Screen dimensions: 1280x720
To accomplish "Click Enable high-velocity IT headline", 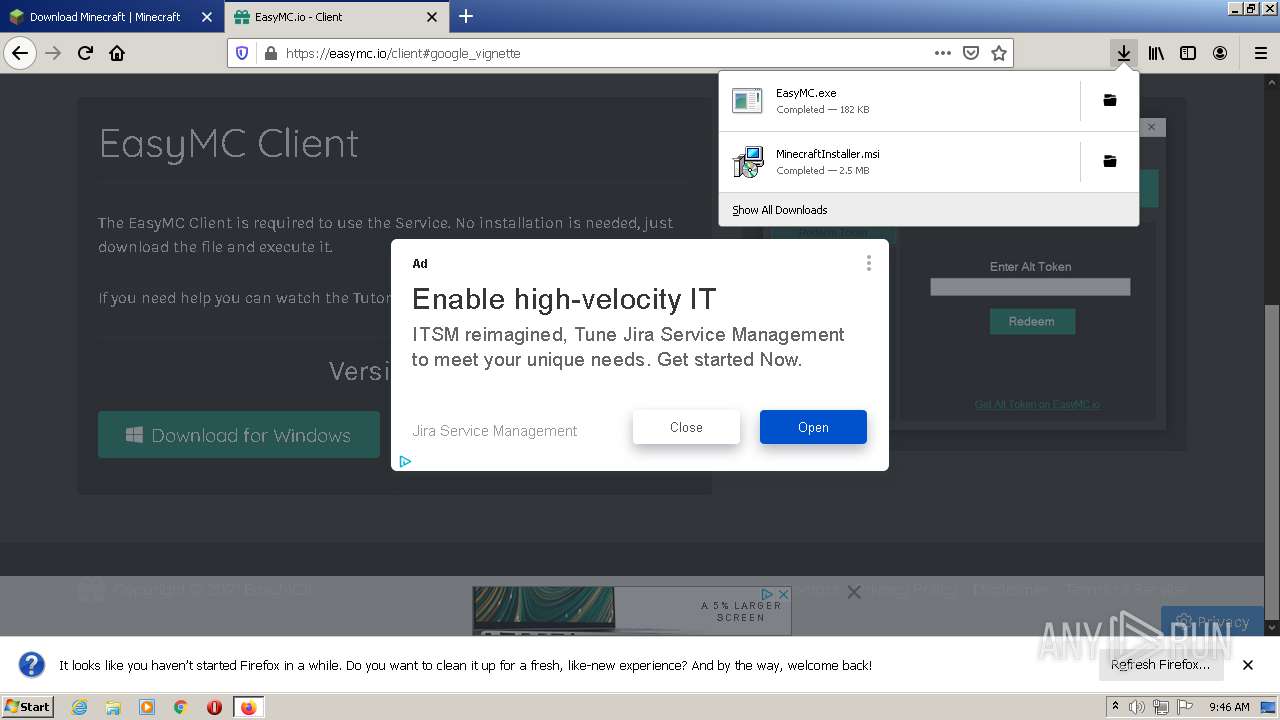I will (x=564, y=299).
